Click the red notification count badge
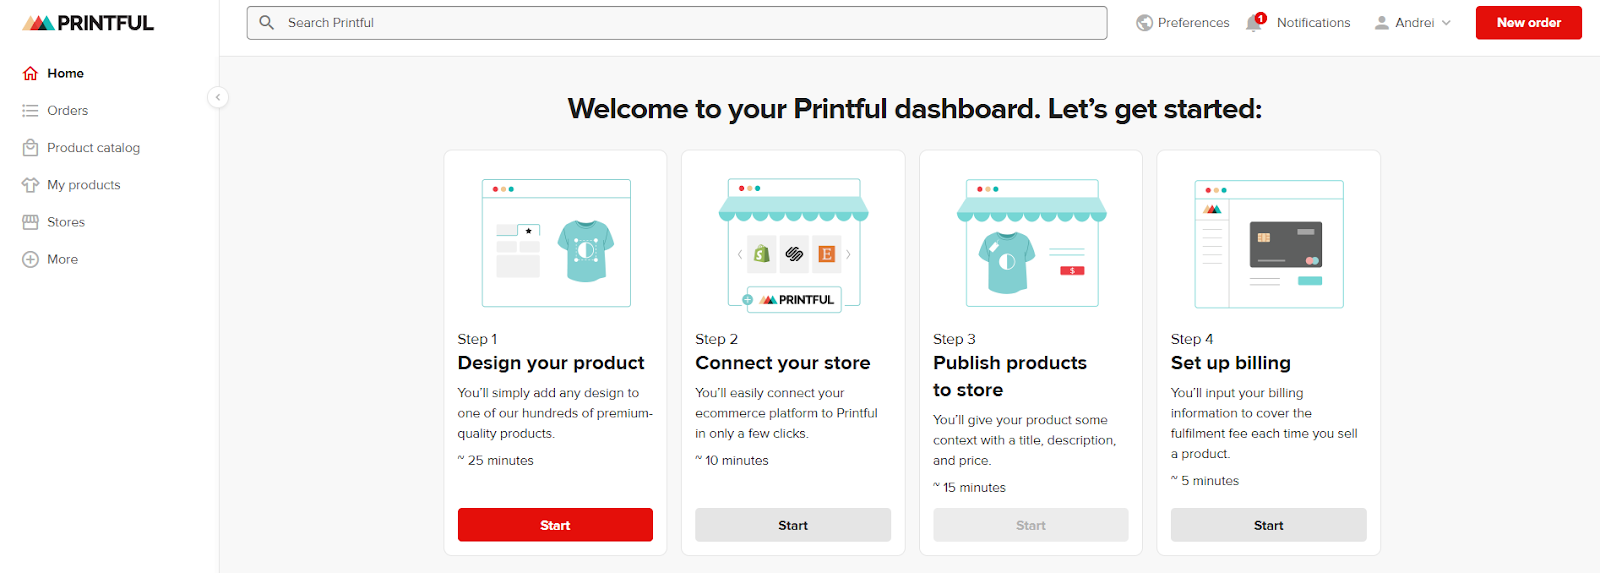Viewport: 1600px width, 573px height. pyautogui.click(x=1261, y=18)
